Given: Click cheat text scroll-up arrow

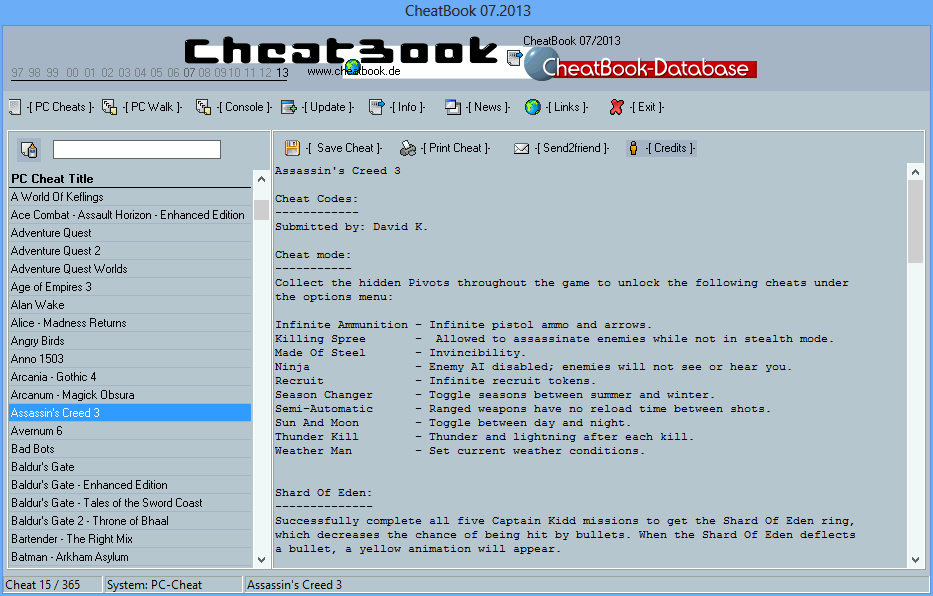Looking at the screenshot, I should click(x=915, y=172).
